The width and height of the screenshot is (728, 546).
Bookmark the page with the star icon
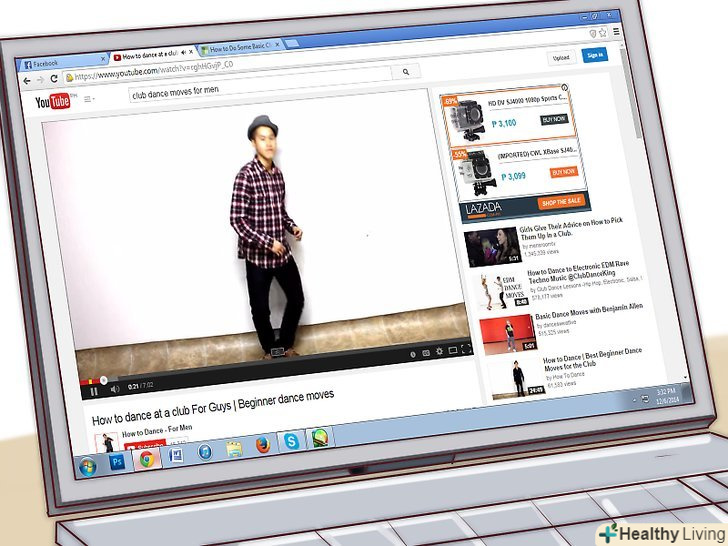[x=603, y=32]
